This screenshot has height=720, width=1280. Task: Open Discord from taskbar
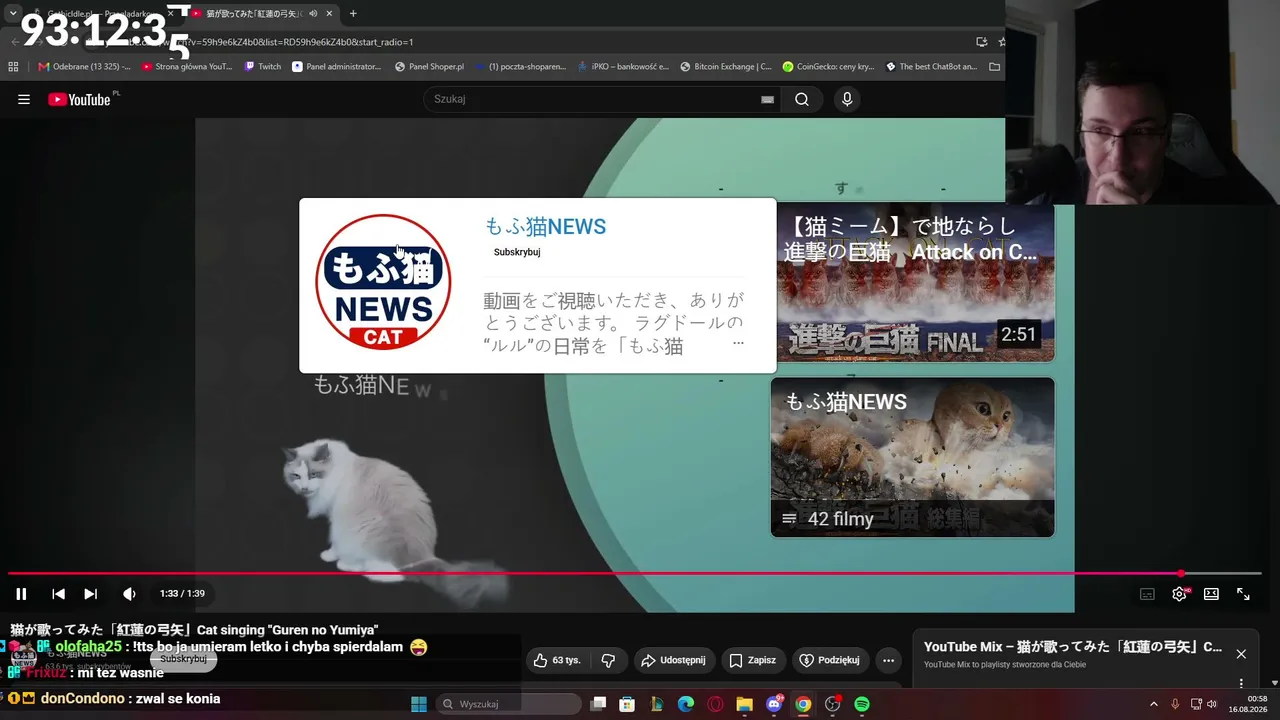coord(774,704)
